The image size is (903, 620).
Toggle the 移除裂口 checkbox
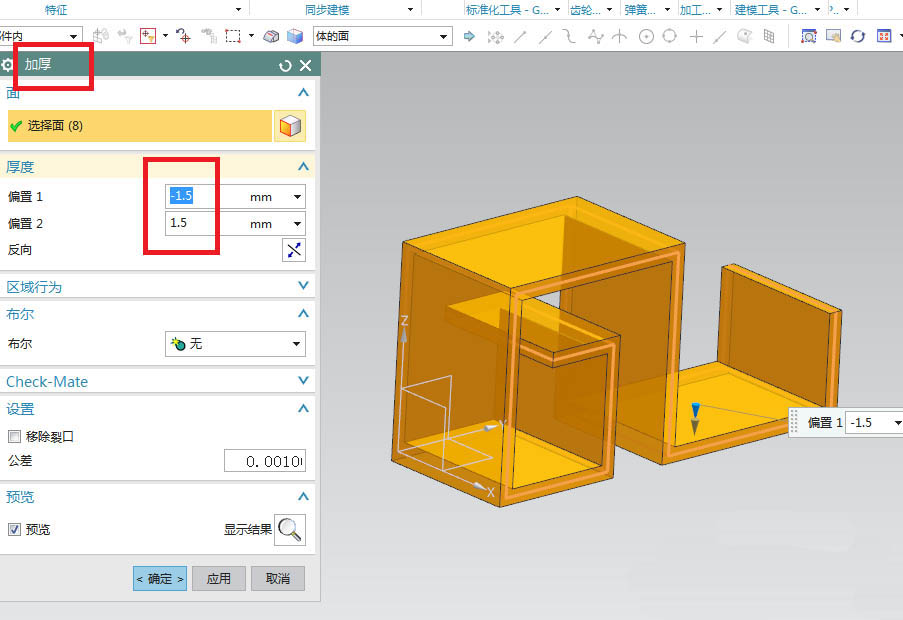14,436
